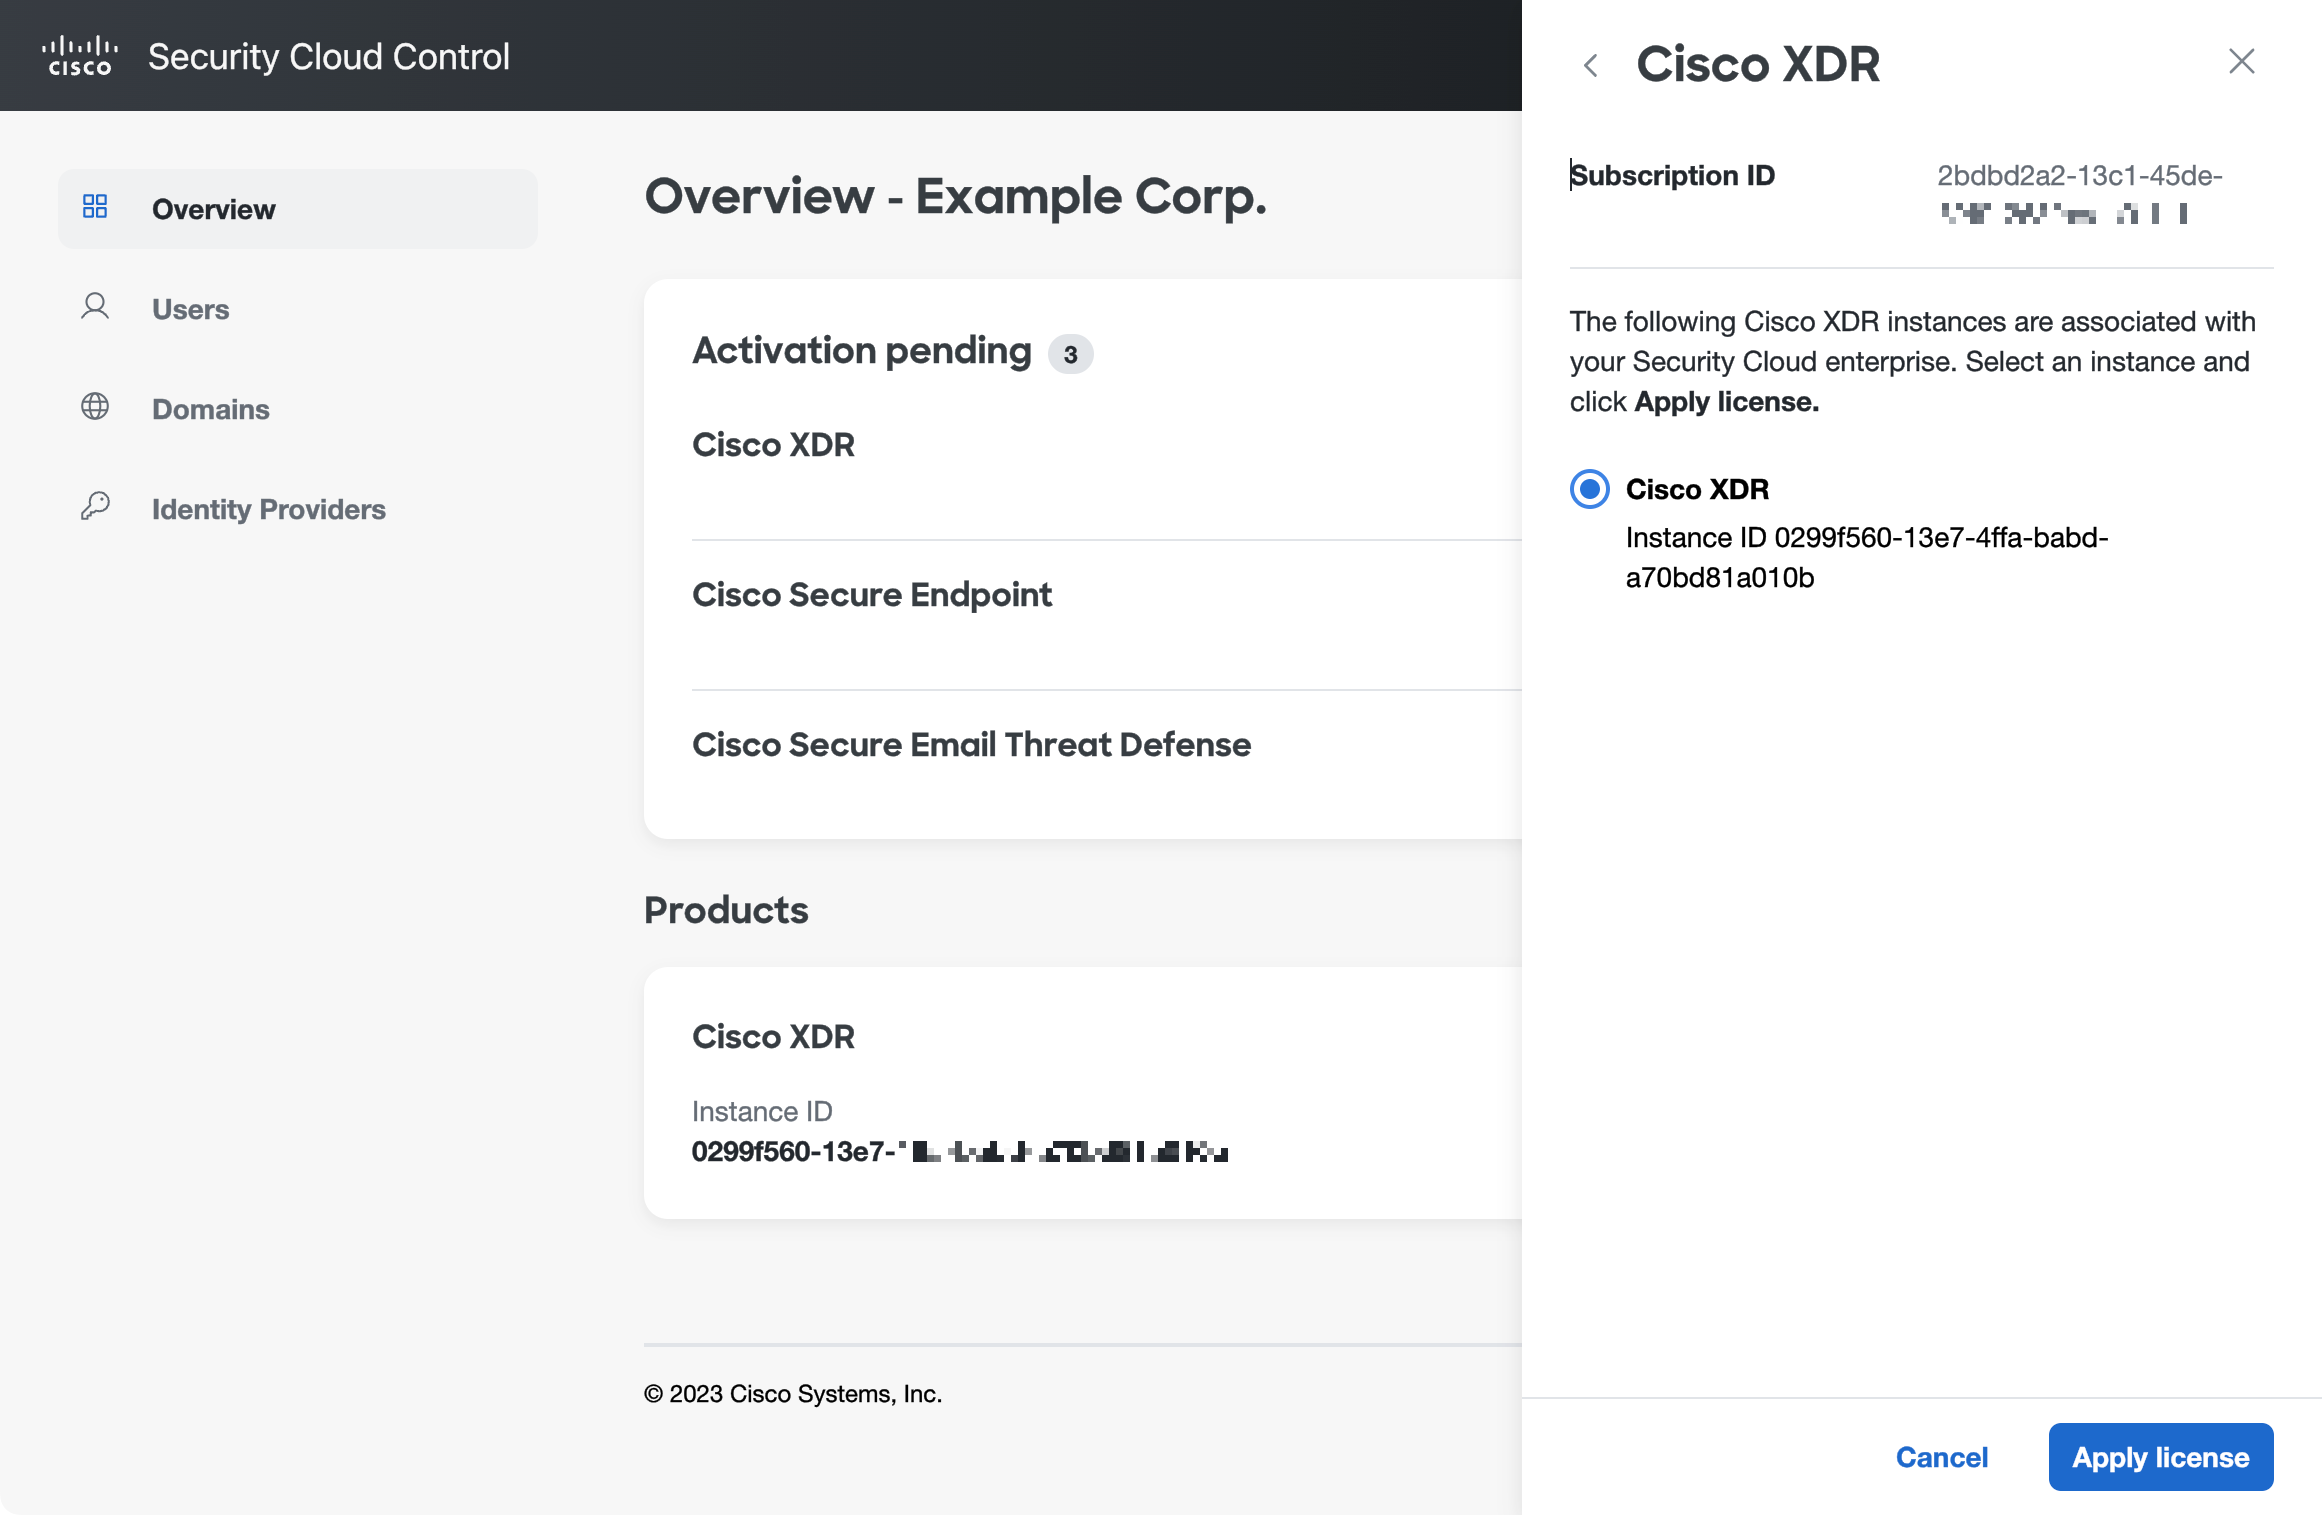Click the Domains globe icon
Viewport: 2322px width, 1515px height.
pos(95,407)
